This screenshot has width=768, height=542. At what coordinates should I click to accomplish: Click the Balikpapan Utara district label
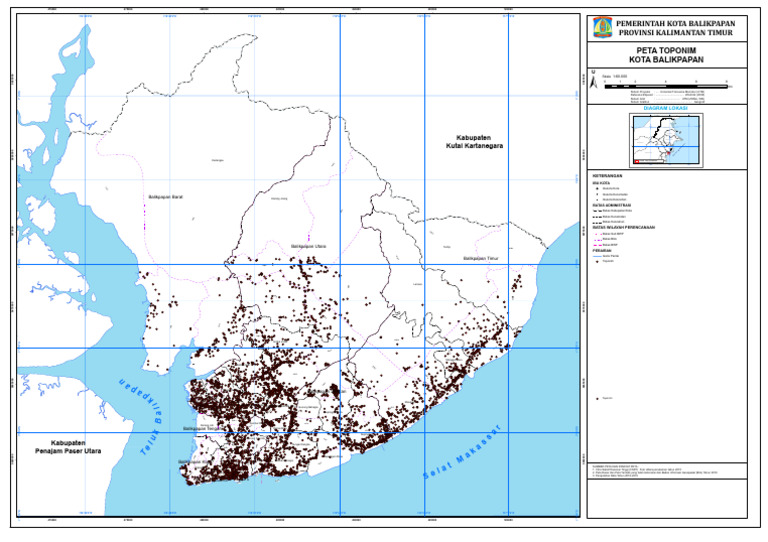click(x=308, y=245)
